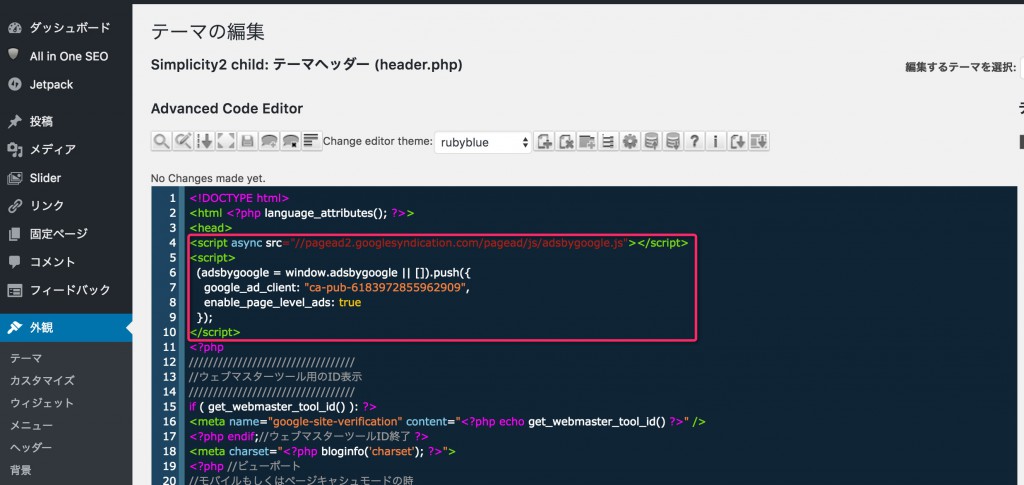Click the dashboard gauge icon

14,28
